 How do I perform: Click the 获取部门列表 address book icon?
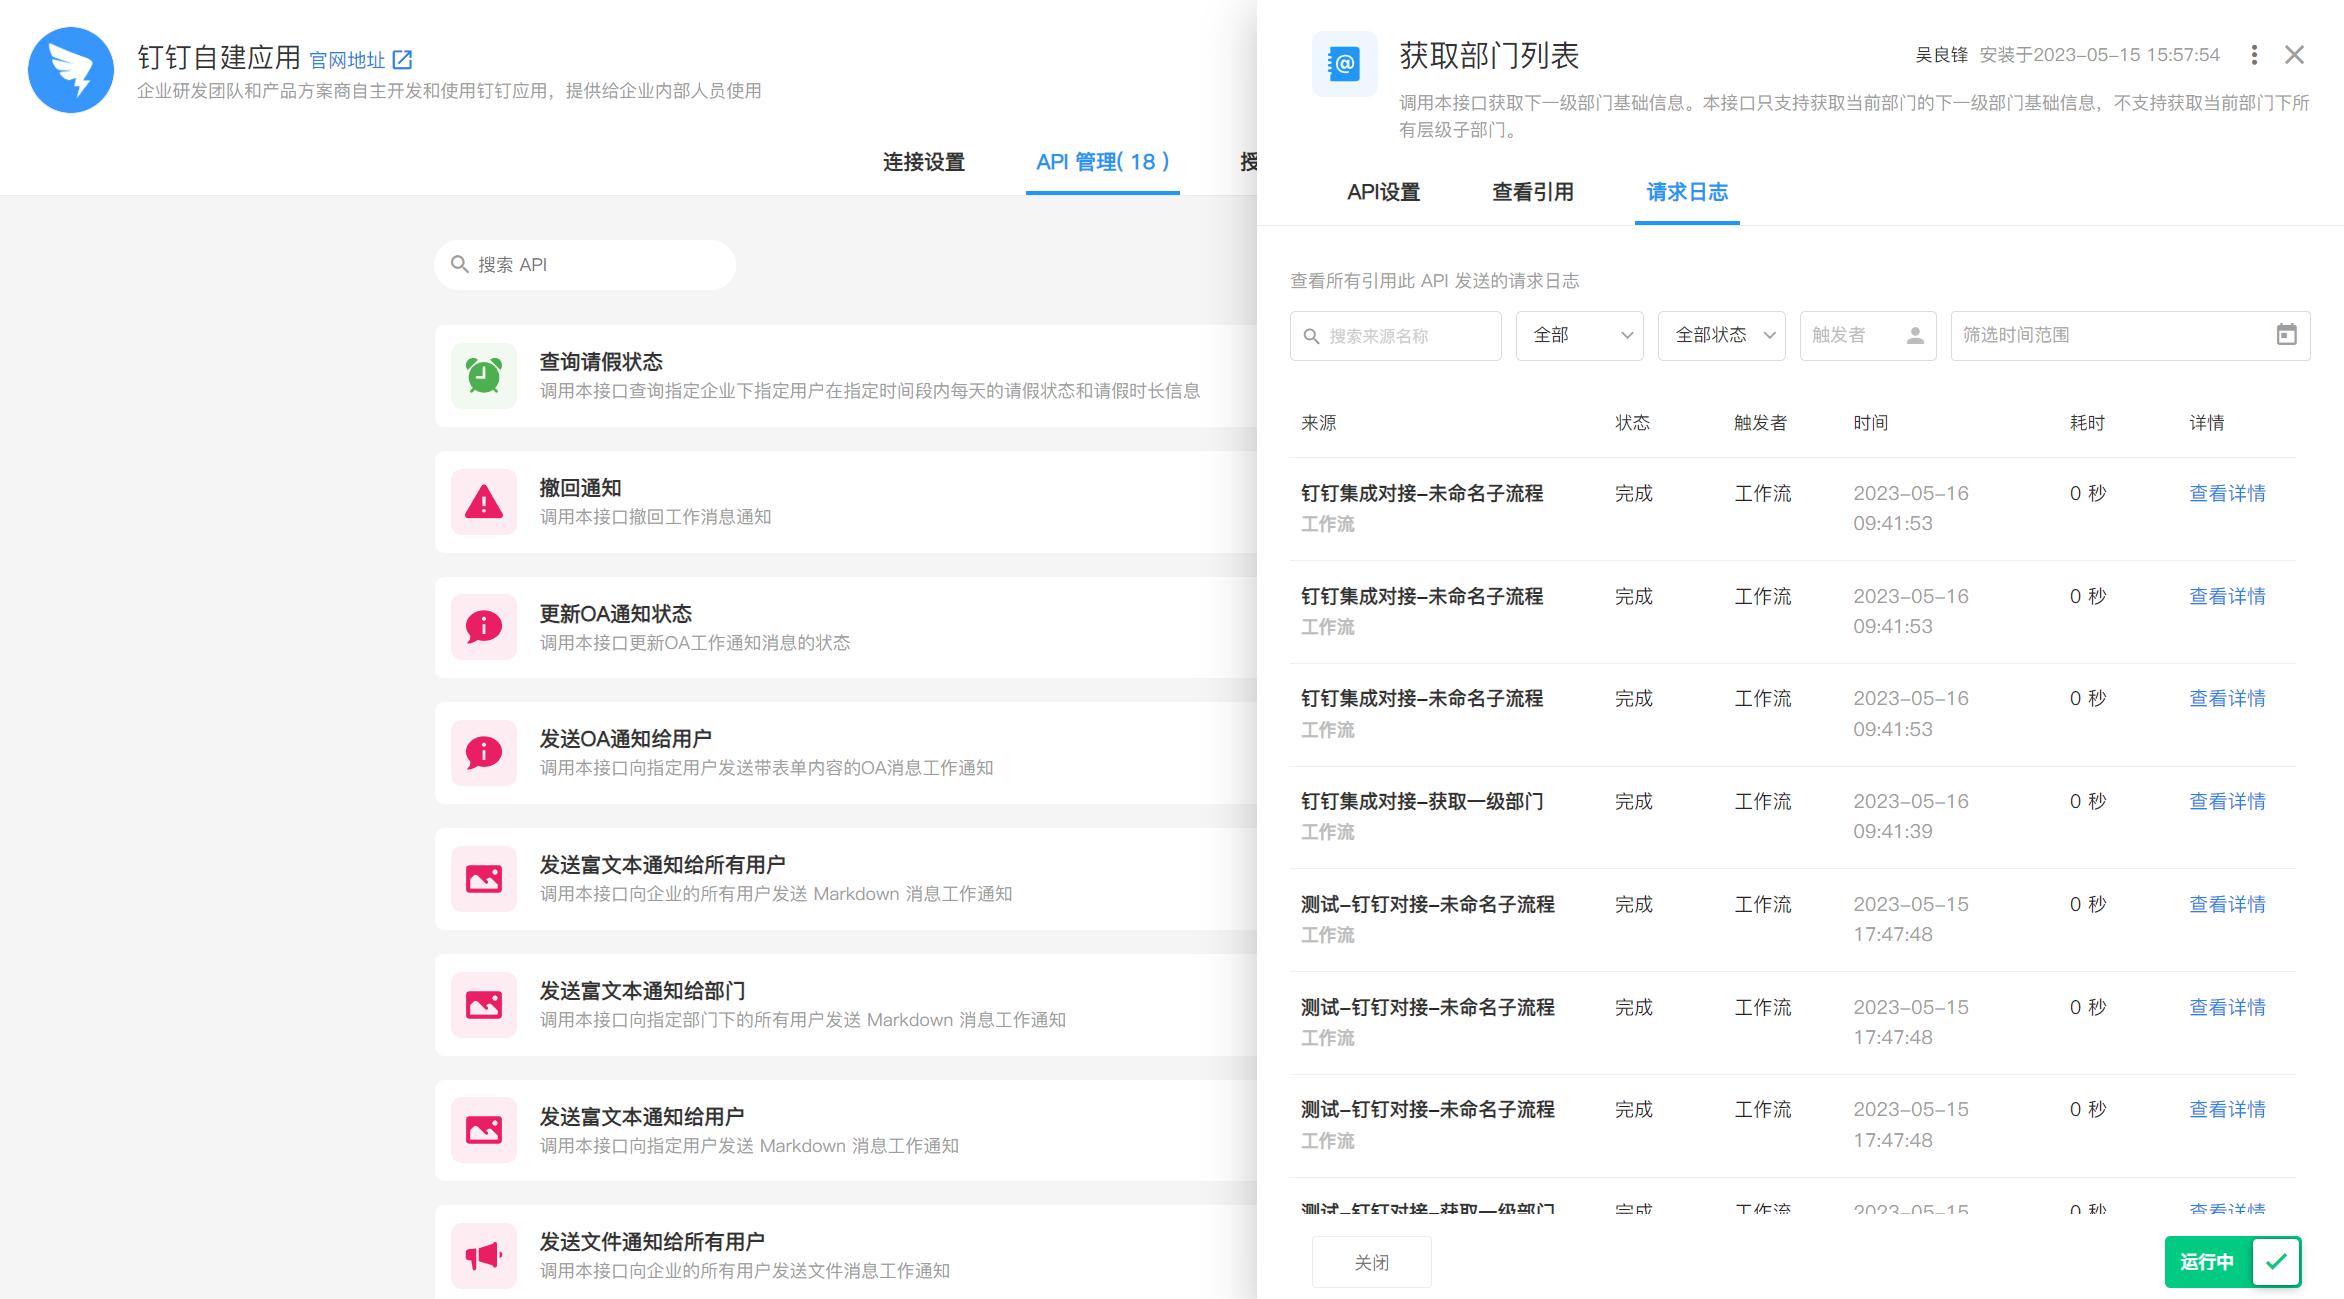pos(1345,64)
